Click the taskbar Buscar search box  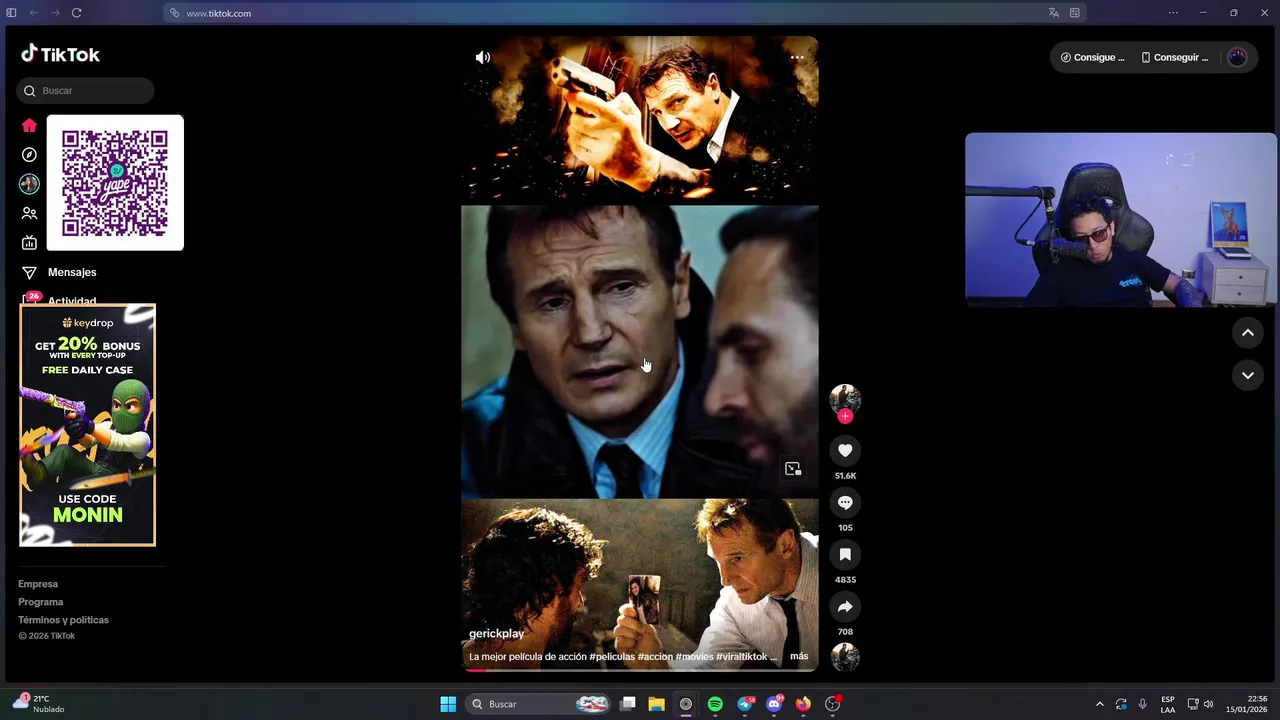point(540,704)
